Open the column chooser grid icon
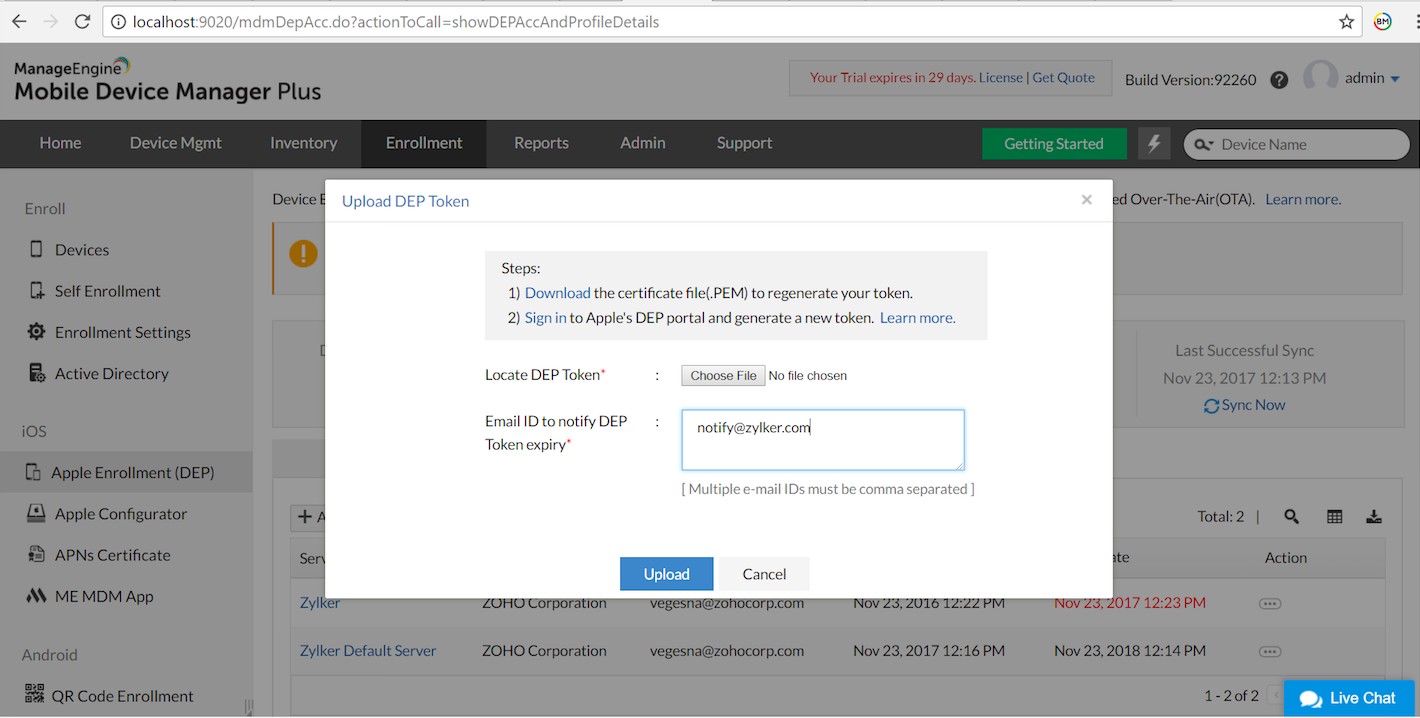The height and width of the screenshot is (718, 1420). pos(1334,516)
